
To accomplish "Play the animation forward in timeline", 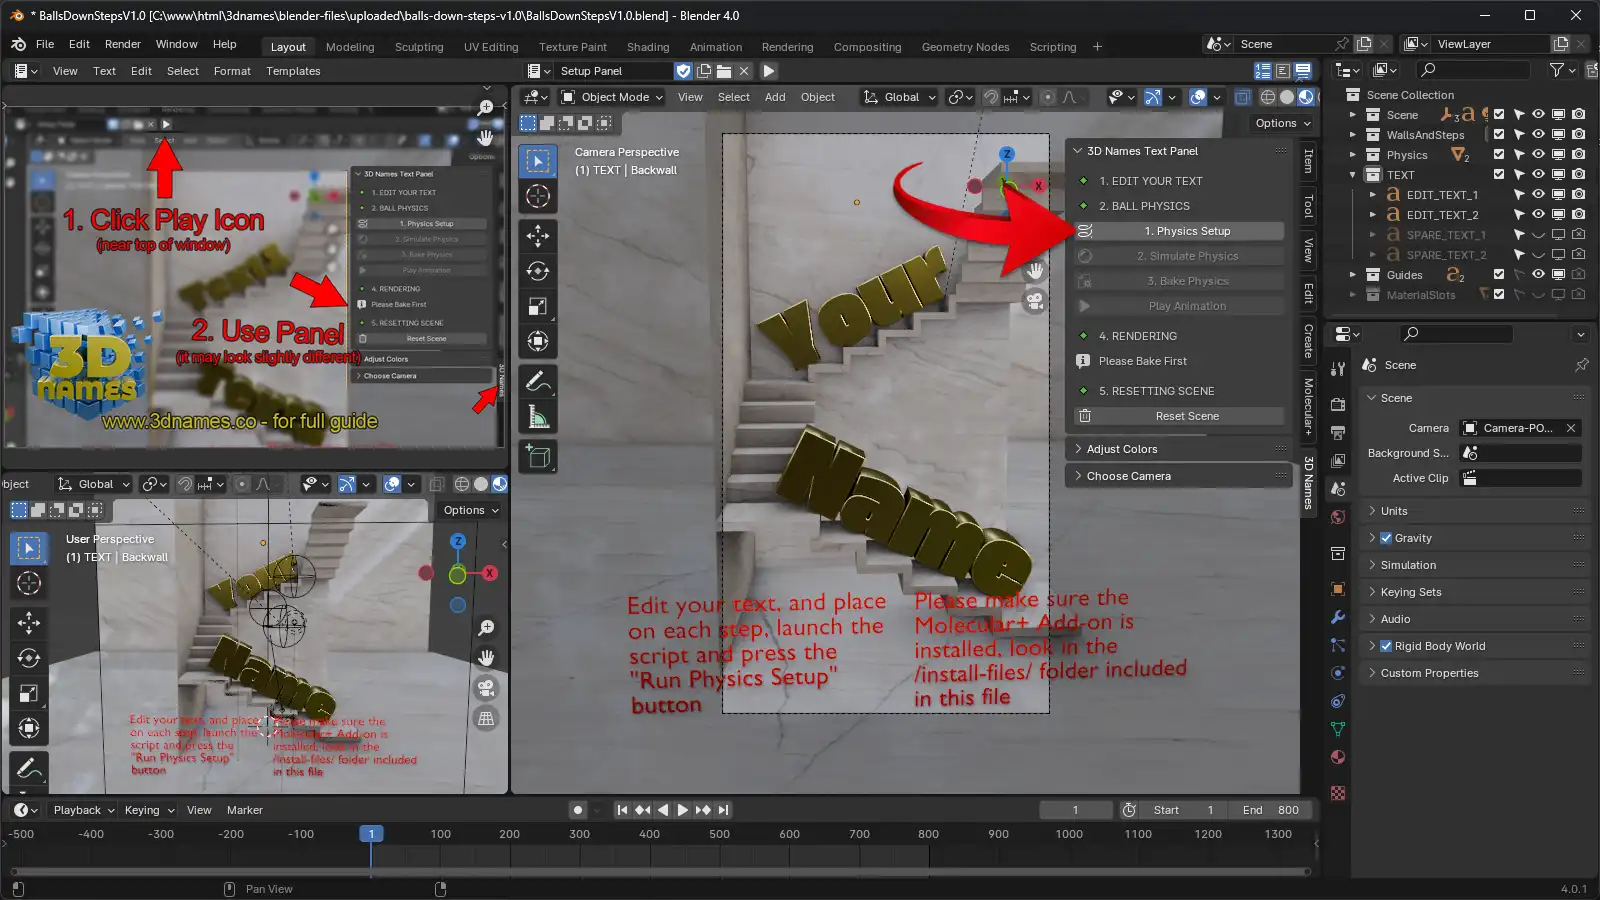I will 682,810.
